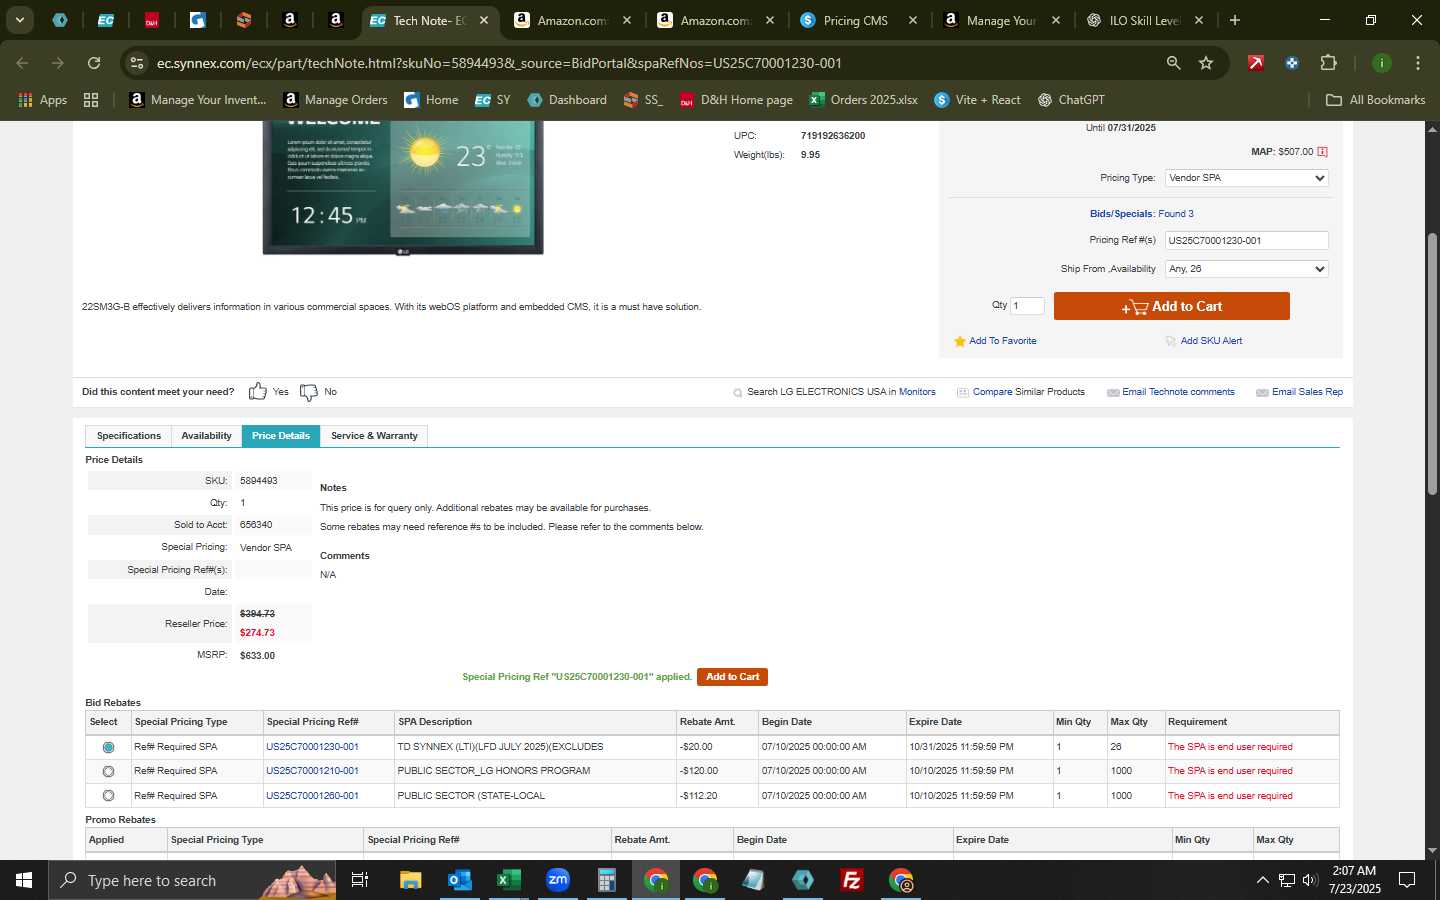The width and height of the screenshot is (1440, 900).
Task: Select the US25C70001210-001 bid rebate radio
Action: (x=108, y=771)
